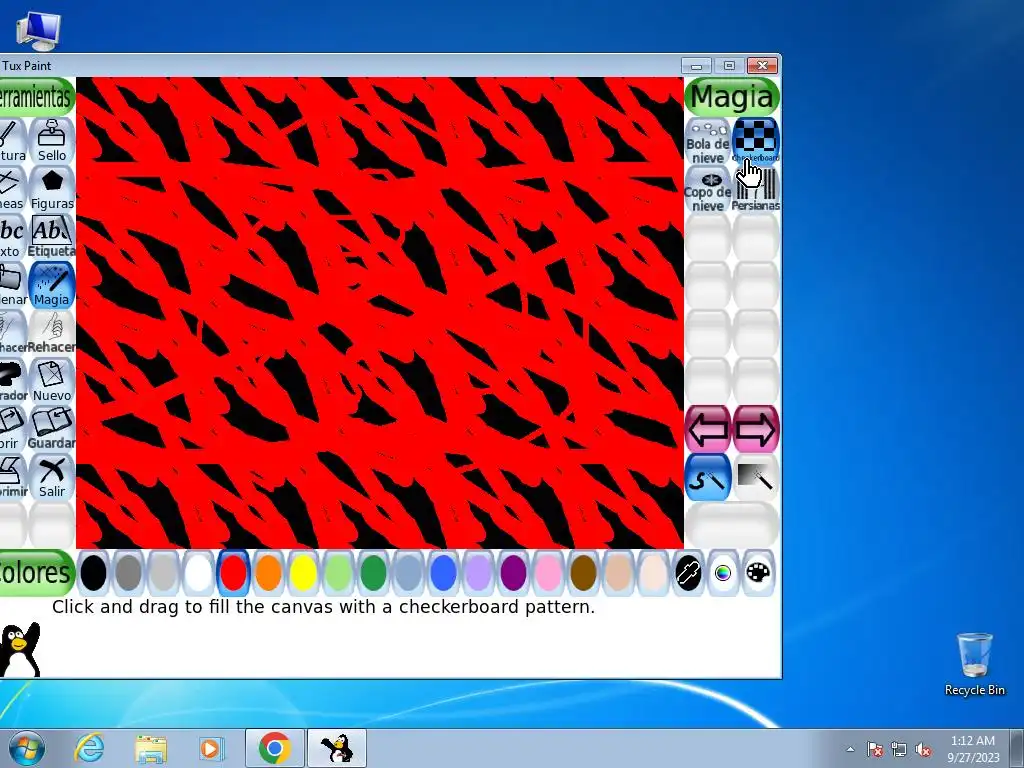Pick the tan color swatch
Screen dimensions: 1024x768
(x=618, y=573)
